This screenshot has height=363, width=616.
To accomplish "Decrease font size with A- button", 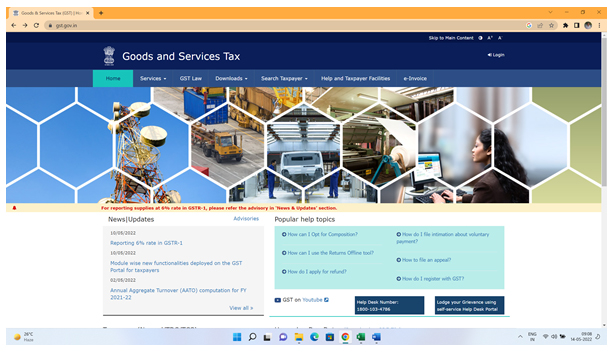I will tap(500, 38).
